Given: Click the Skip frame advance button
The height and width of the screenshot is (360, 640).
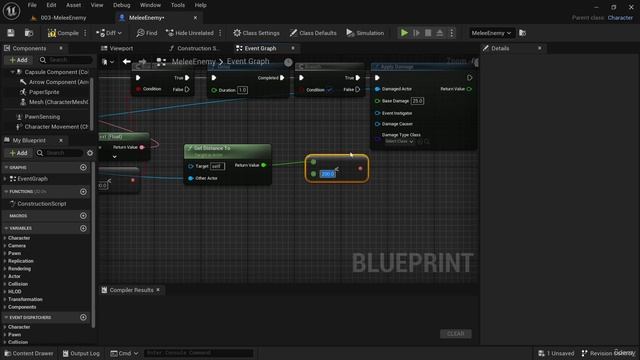Looking at the screenshot, I should click(x=416, y=33).
